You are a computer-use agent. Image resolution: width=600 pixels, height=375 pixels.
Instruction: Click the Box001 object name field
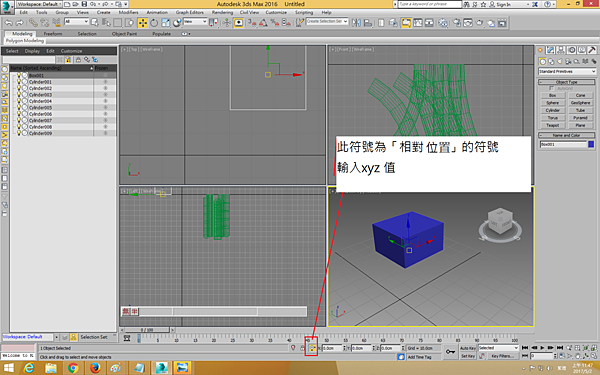pyautogui.click(x=563, y=144)
